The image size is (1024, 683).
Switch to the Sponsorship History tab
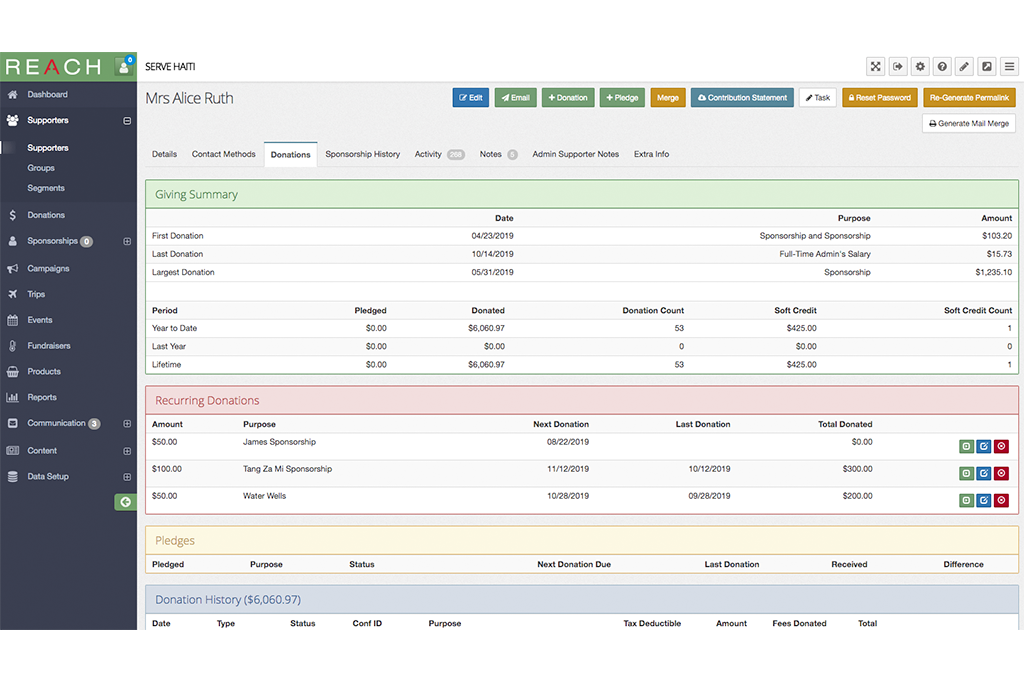362,155
